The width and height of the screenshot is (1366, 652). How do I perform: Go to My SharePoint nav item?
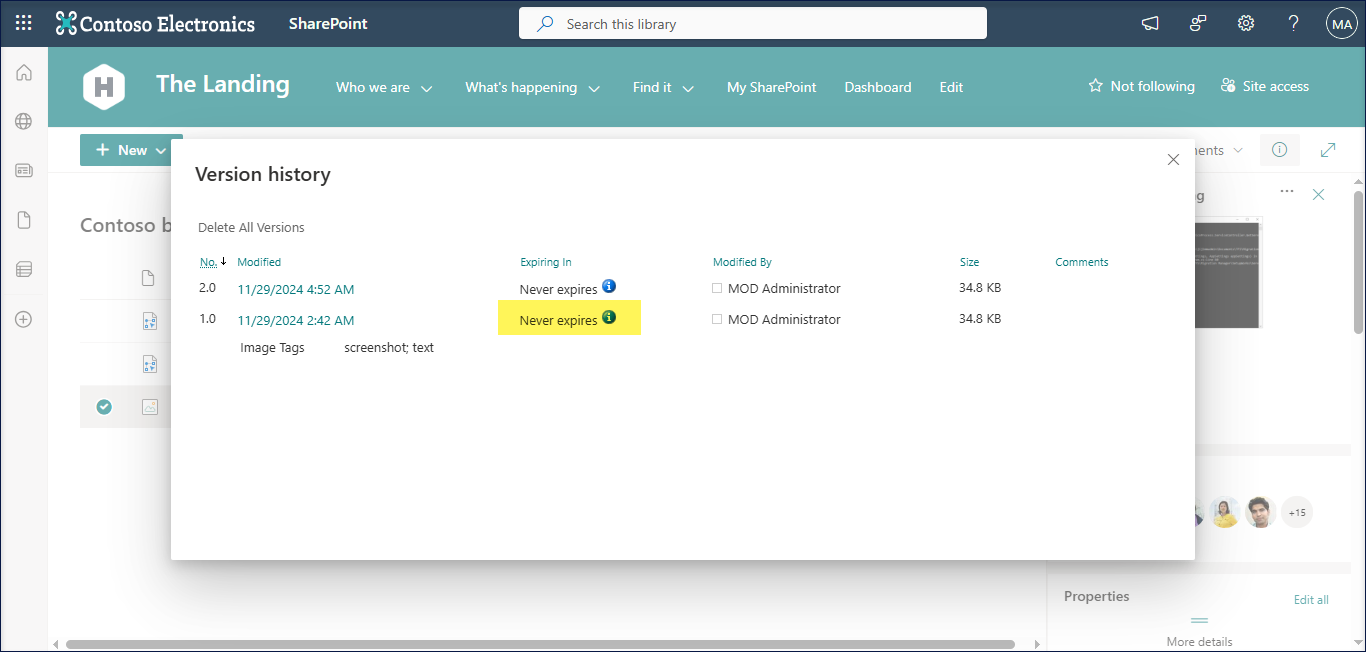[771, 88]
